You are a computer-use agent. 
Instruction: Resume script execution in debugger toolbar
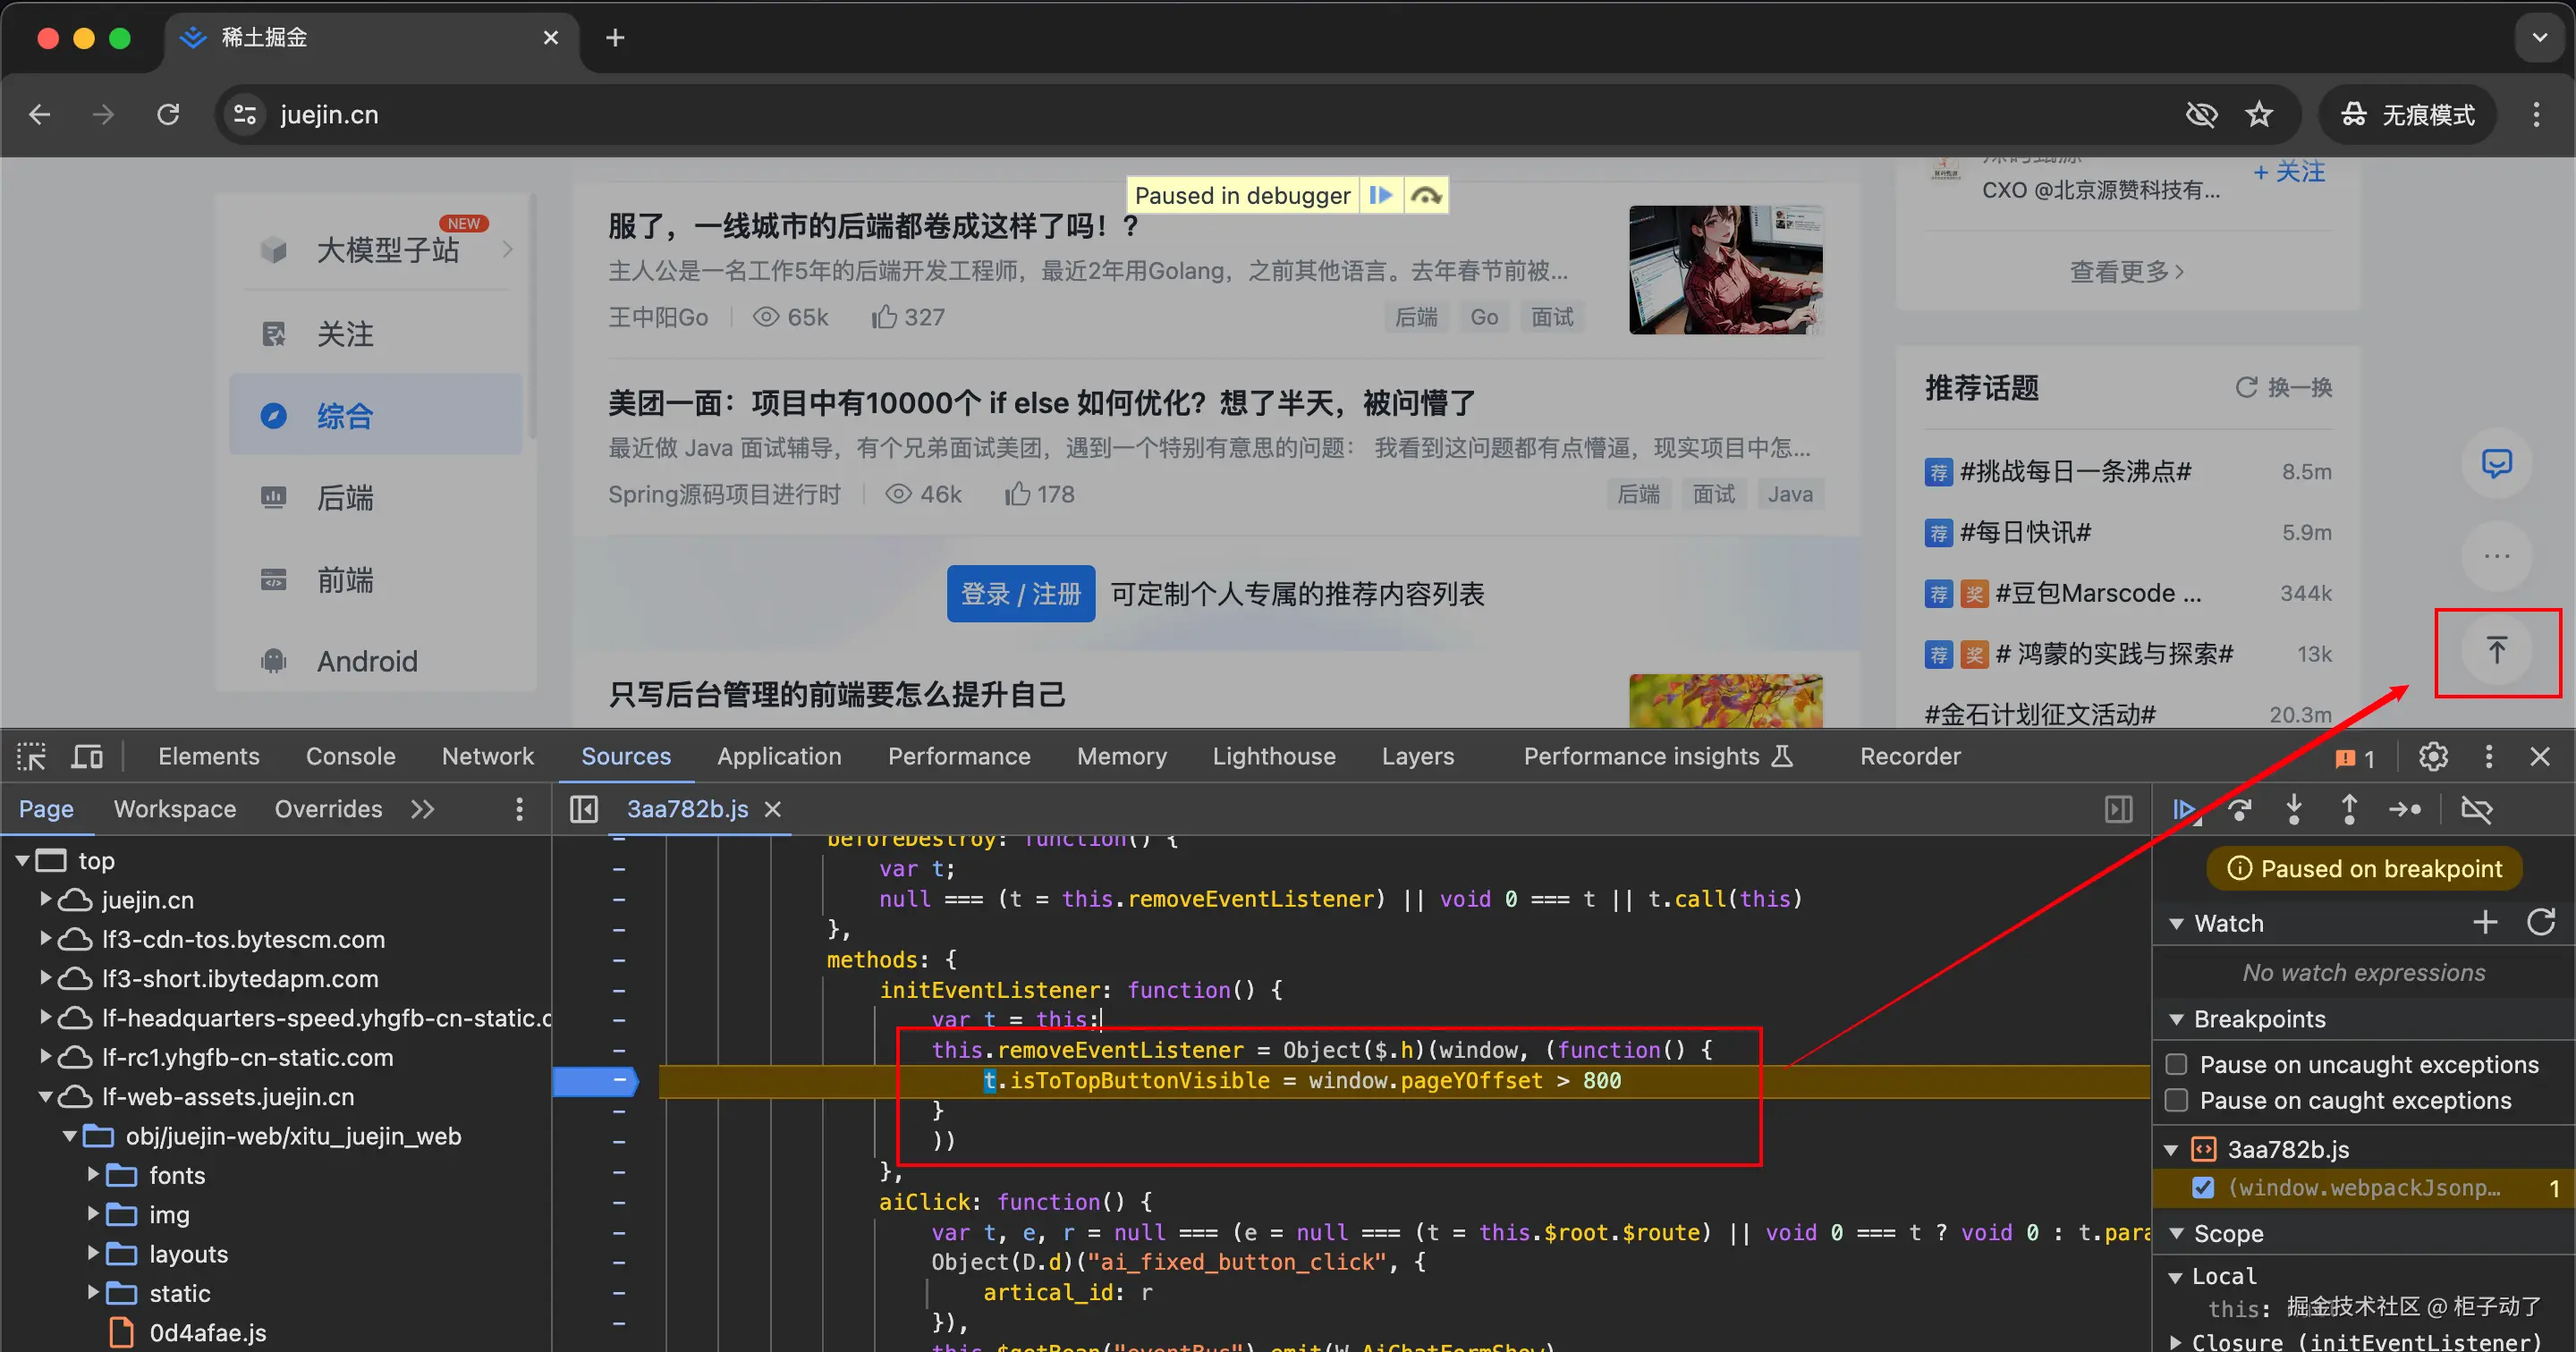coord(2185,809)
